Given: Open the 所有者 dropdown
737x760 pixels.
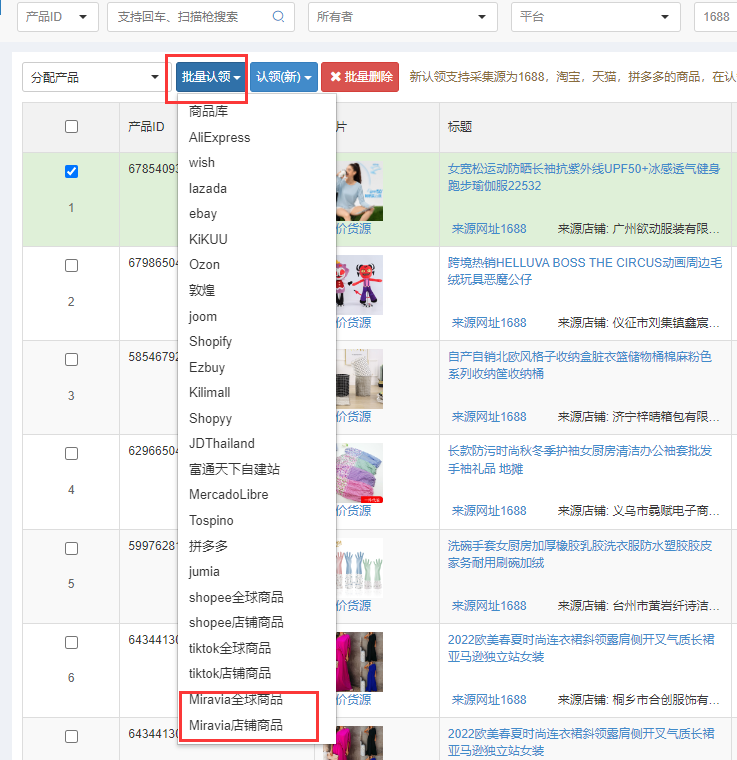Looking at the screenshot, I should 403,17.
